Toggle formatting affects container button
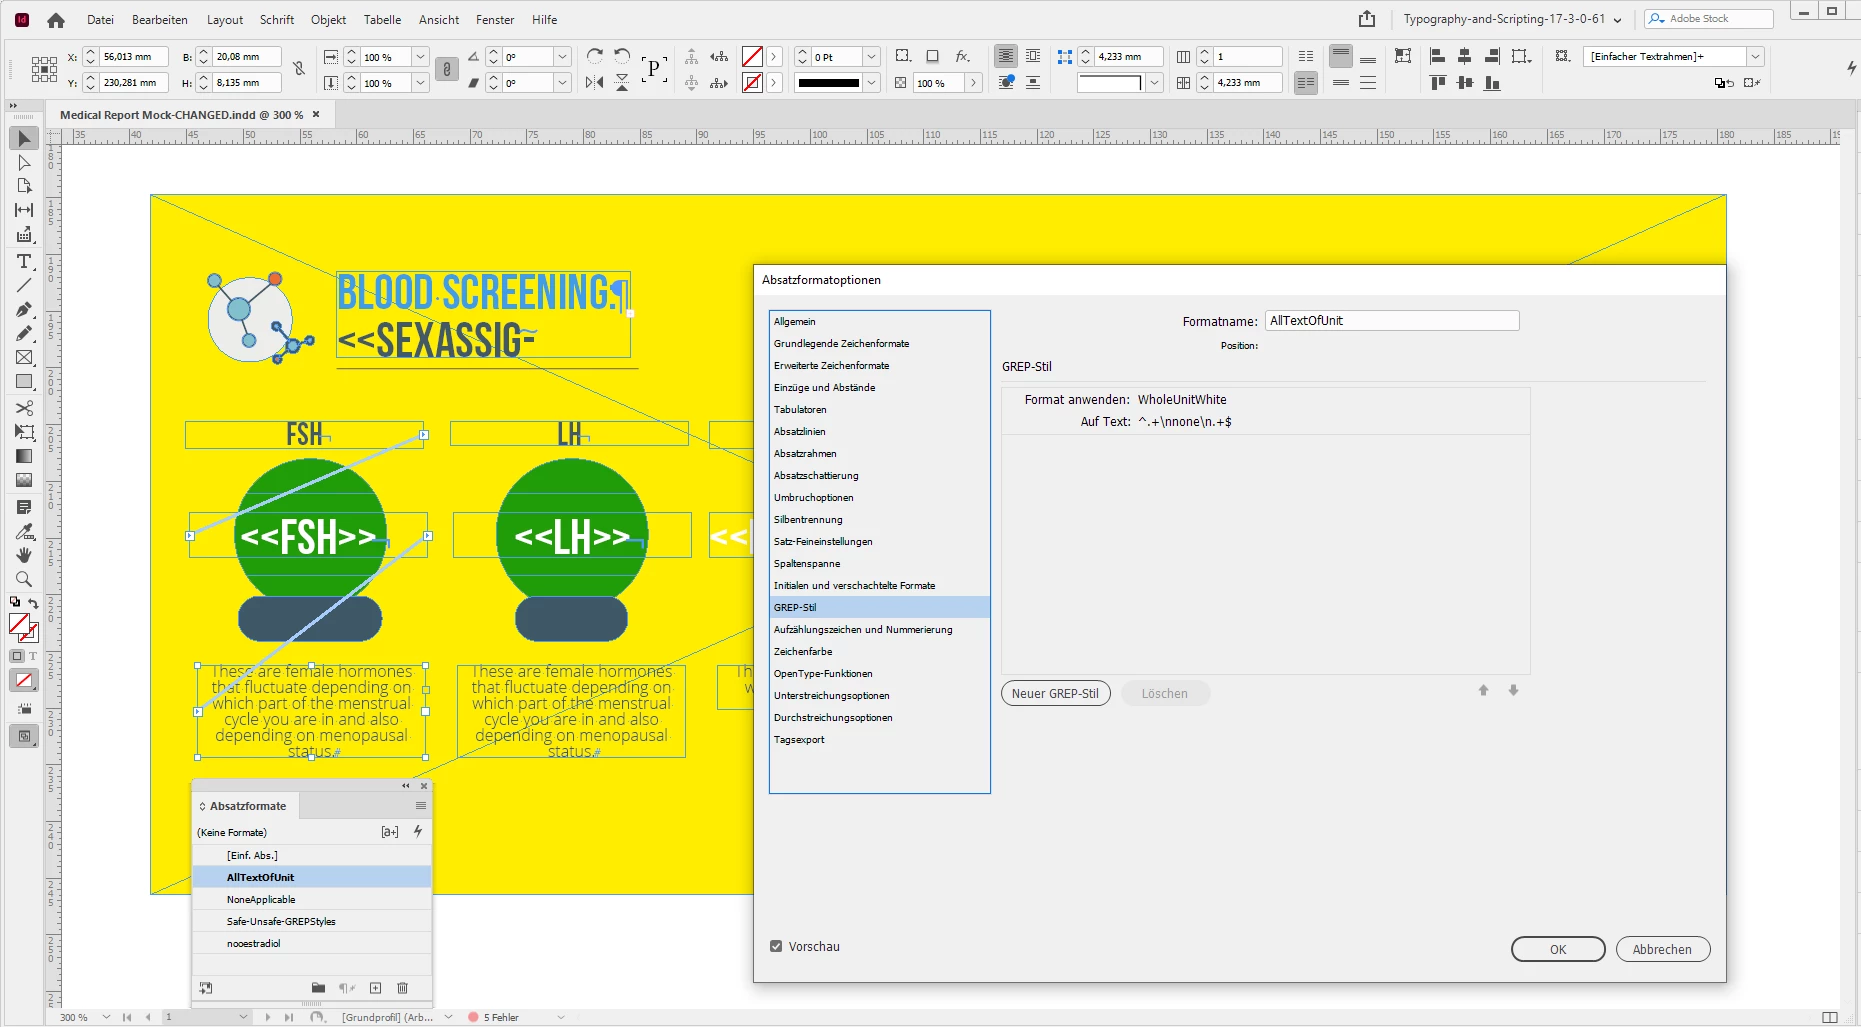The height and width of the screenshot is (1027, 1861). point(17,656)
